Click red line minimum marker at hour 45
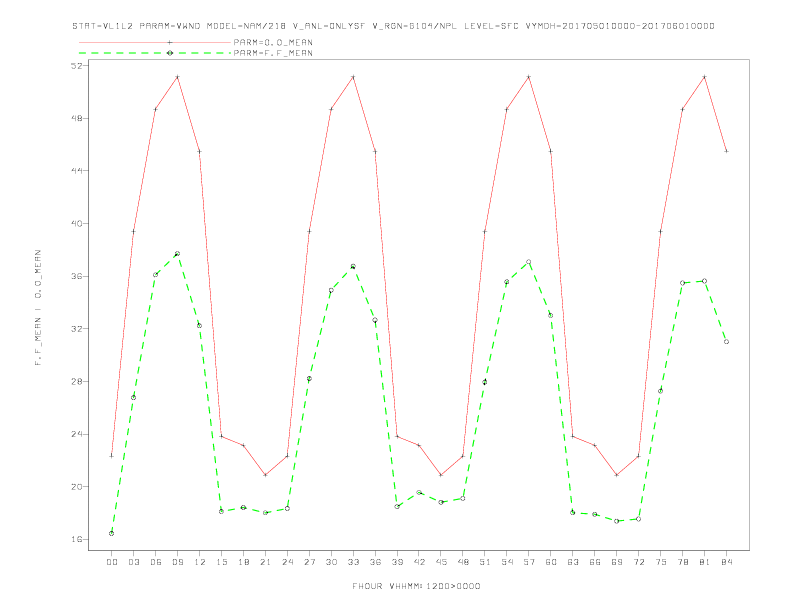 [441, 475]
